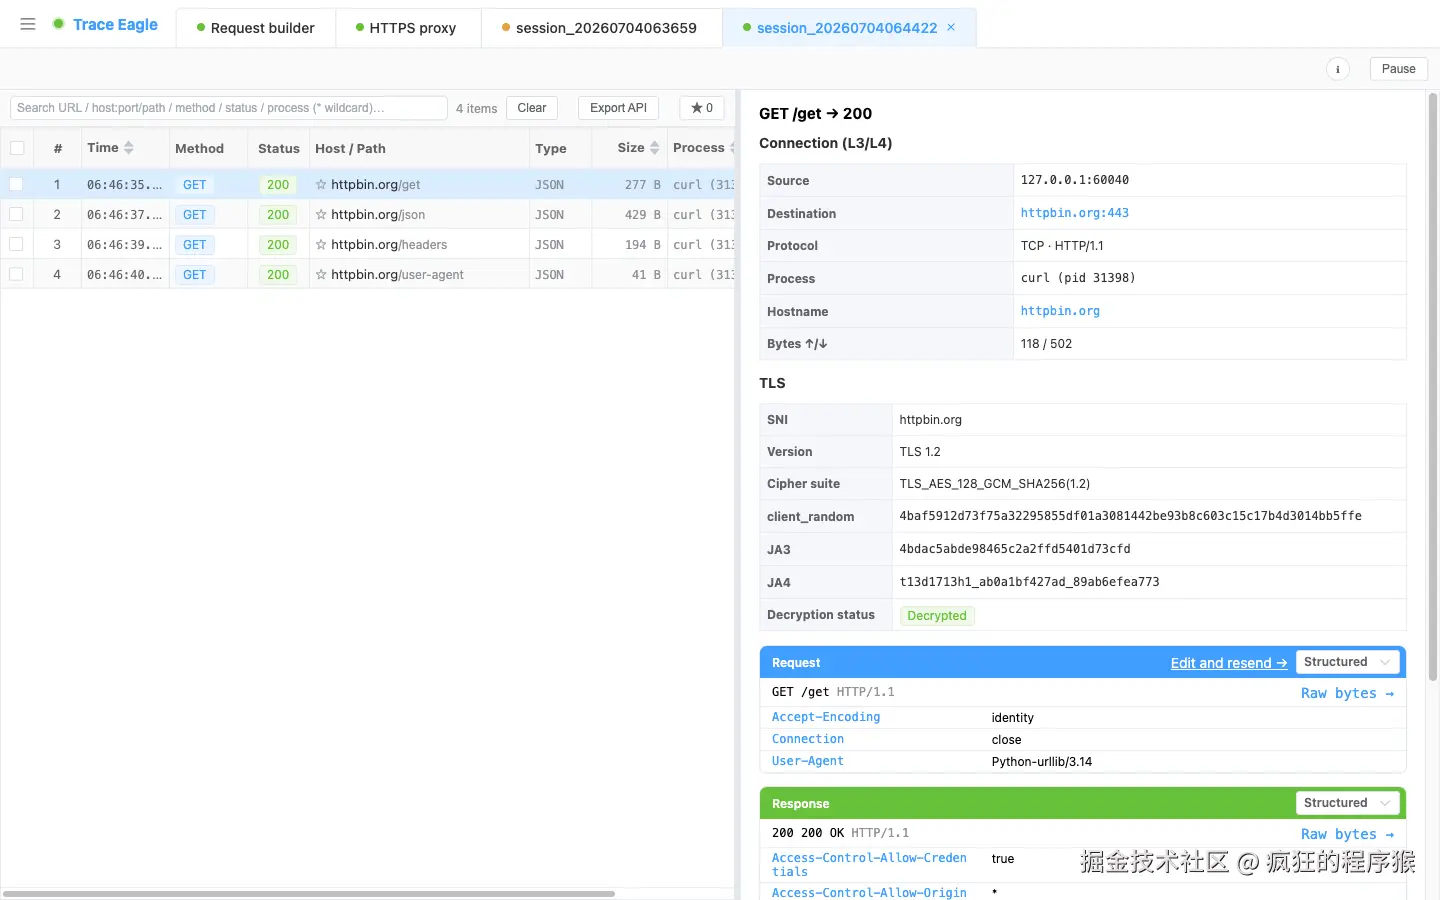Click the Accept-Encoding request header name
Viewport: 1440px width, 900px height.
tap(826, 717)
